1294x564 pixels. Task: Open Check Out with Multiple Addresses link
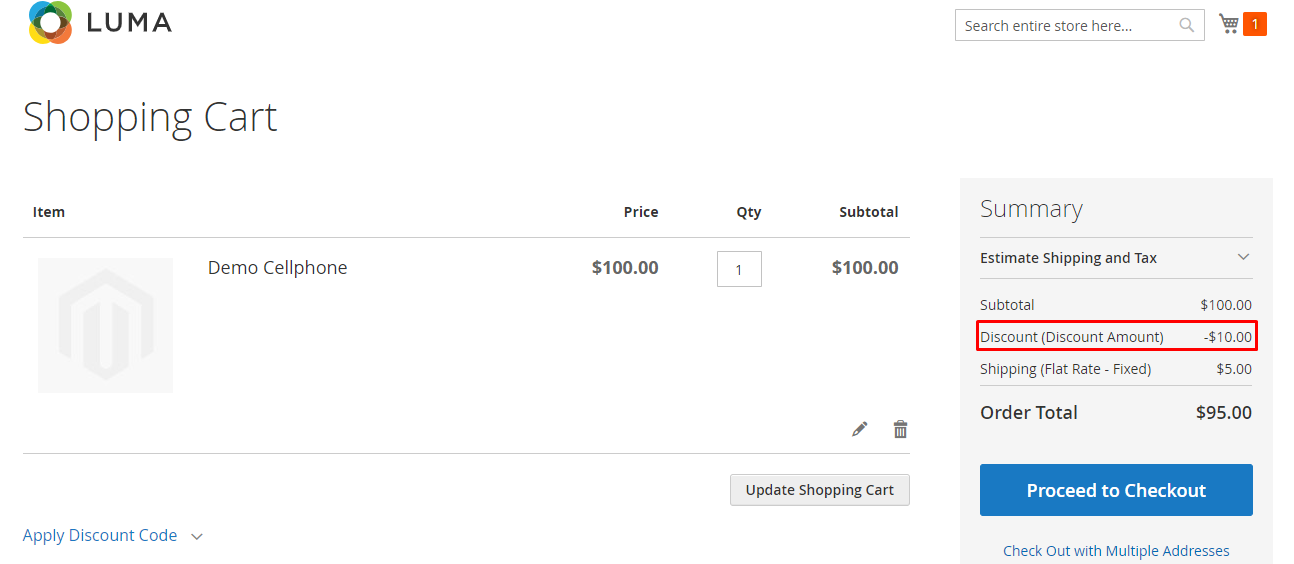(x=1116, y=551)
